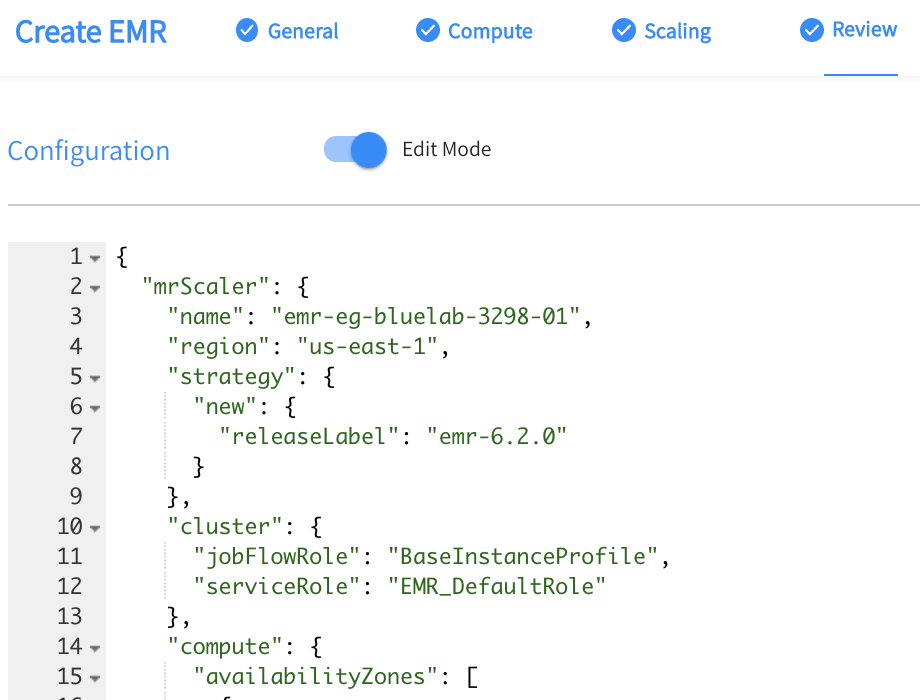Fold the availabilityZones array at line 15
This screenshot has height=700, width=920.
[x=95, y=678]
